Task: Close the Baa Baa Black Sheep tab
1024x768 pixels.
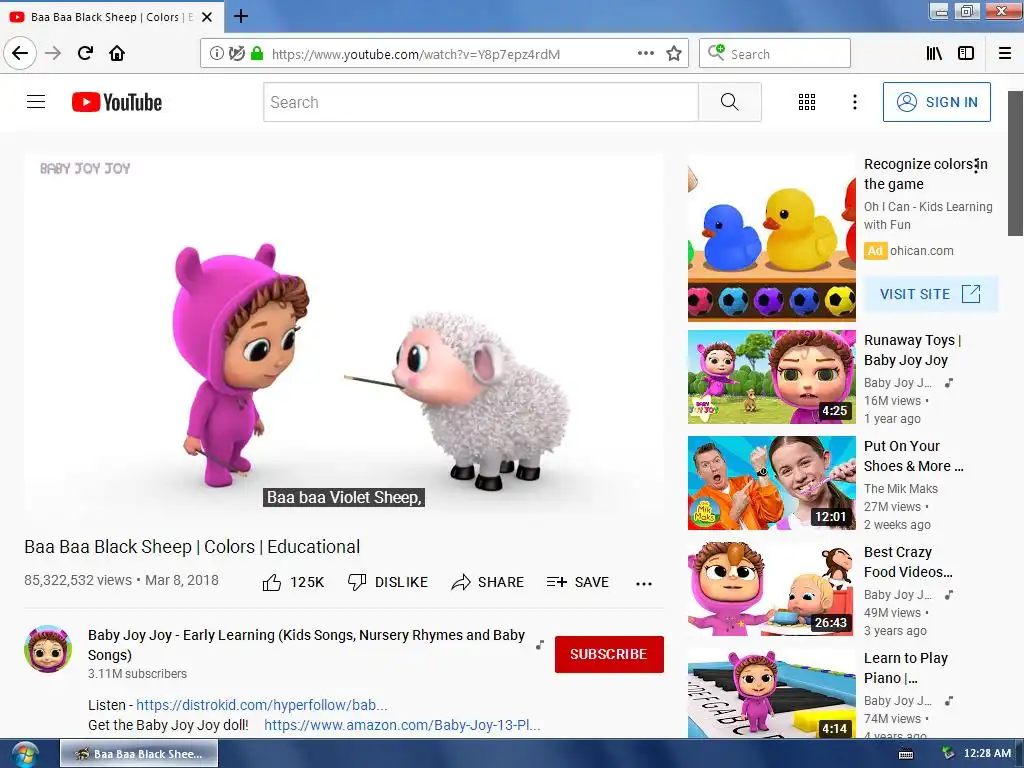Action: [x=207, y=17]
